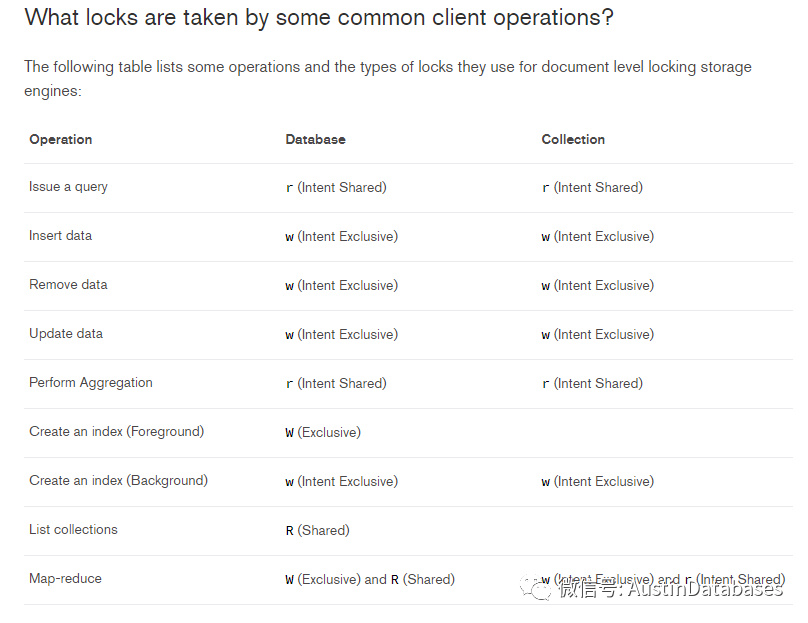This screenshot has width=808, height=623.
Task: Click Create an index (Foreground) text
Action: pyautogui.click(x=116, y=432)
